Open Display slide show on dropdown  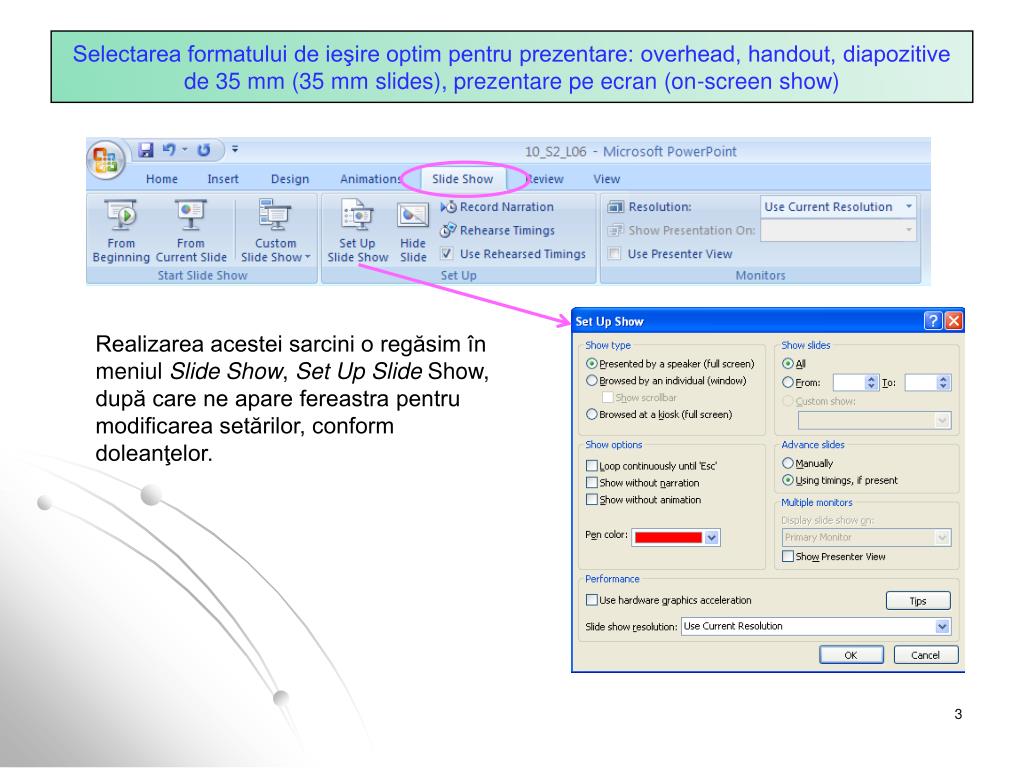(942, 537)
